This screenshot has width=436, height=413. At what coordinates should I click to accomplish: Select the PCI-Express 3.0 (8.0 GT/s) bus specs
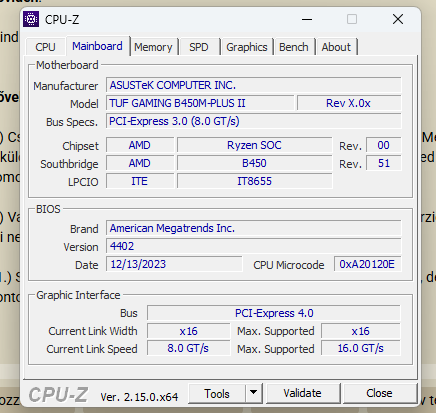click(254, 121)
